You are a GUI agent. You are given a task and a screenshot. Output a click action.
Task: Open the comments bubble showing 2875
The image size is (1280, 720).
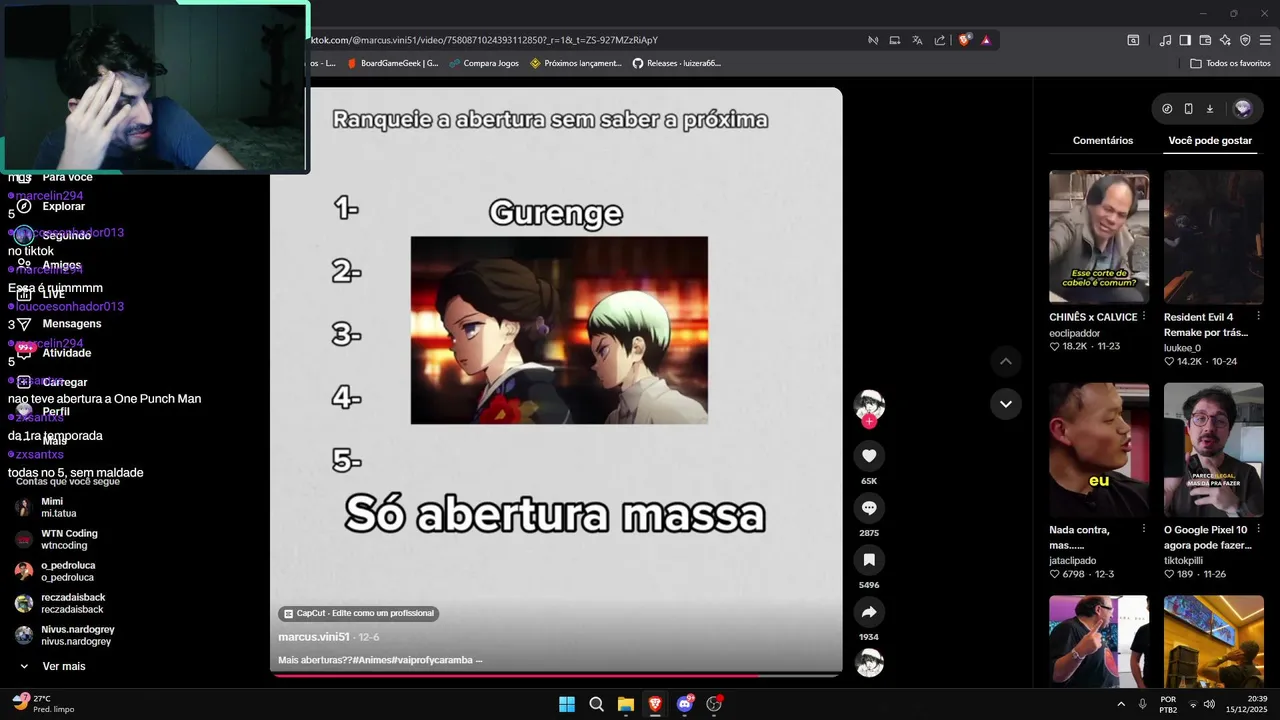[x=869, y=508]
